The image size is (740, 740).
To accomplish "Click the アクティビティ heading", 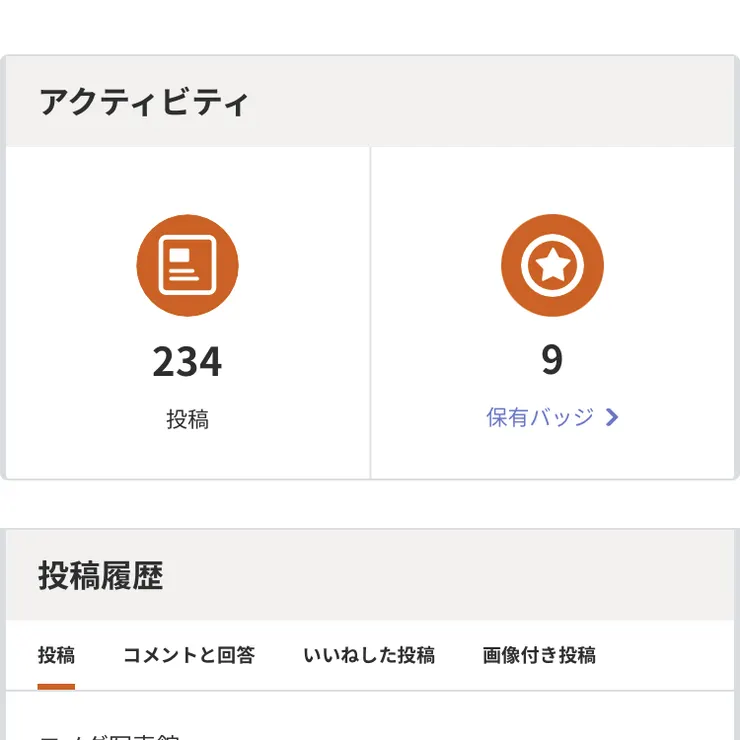I will coord(143,102).
